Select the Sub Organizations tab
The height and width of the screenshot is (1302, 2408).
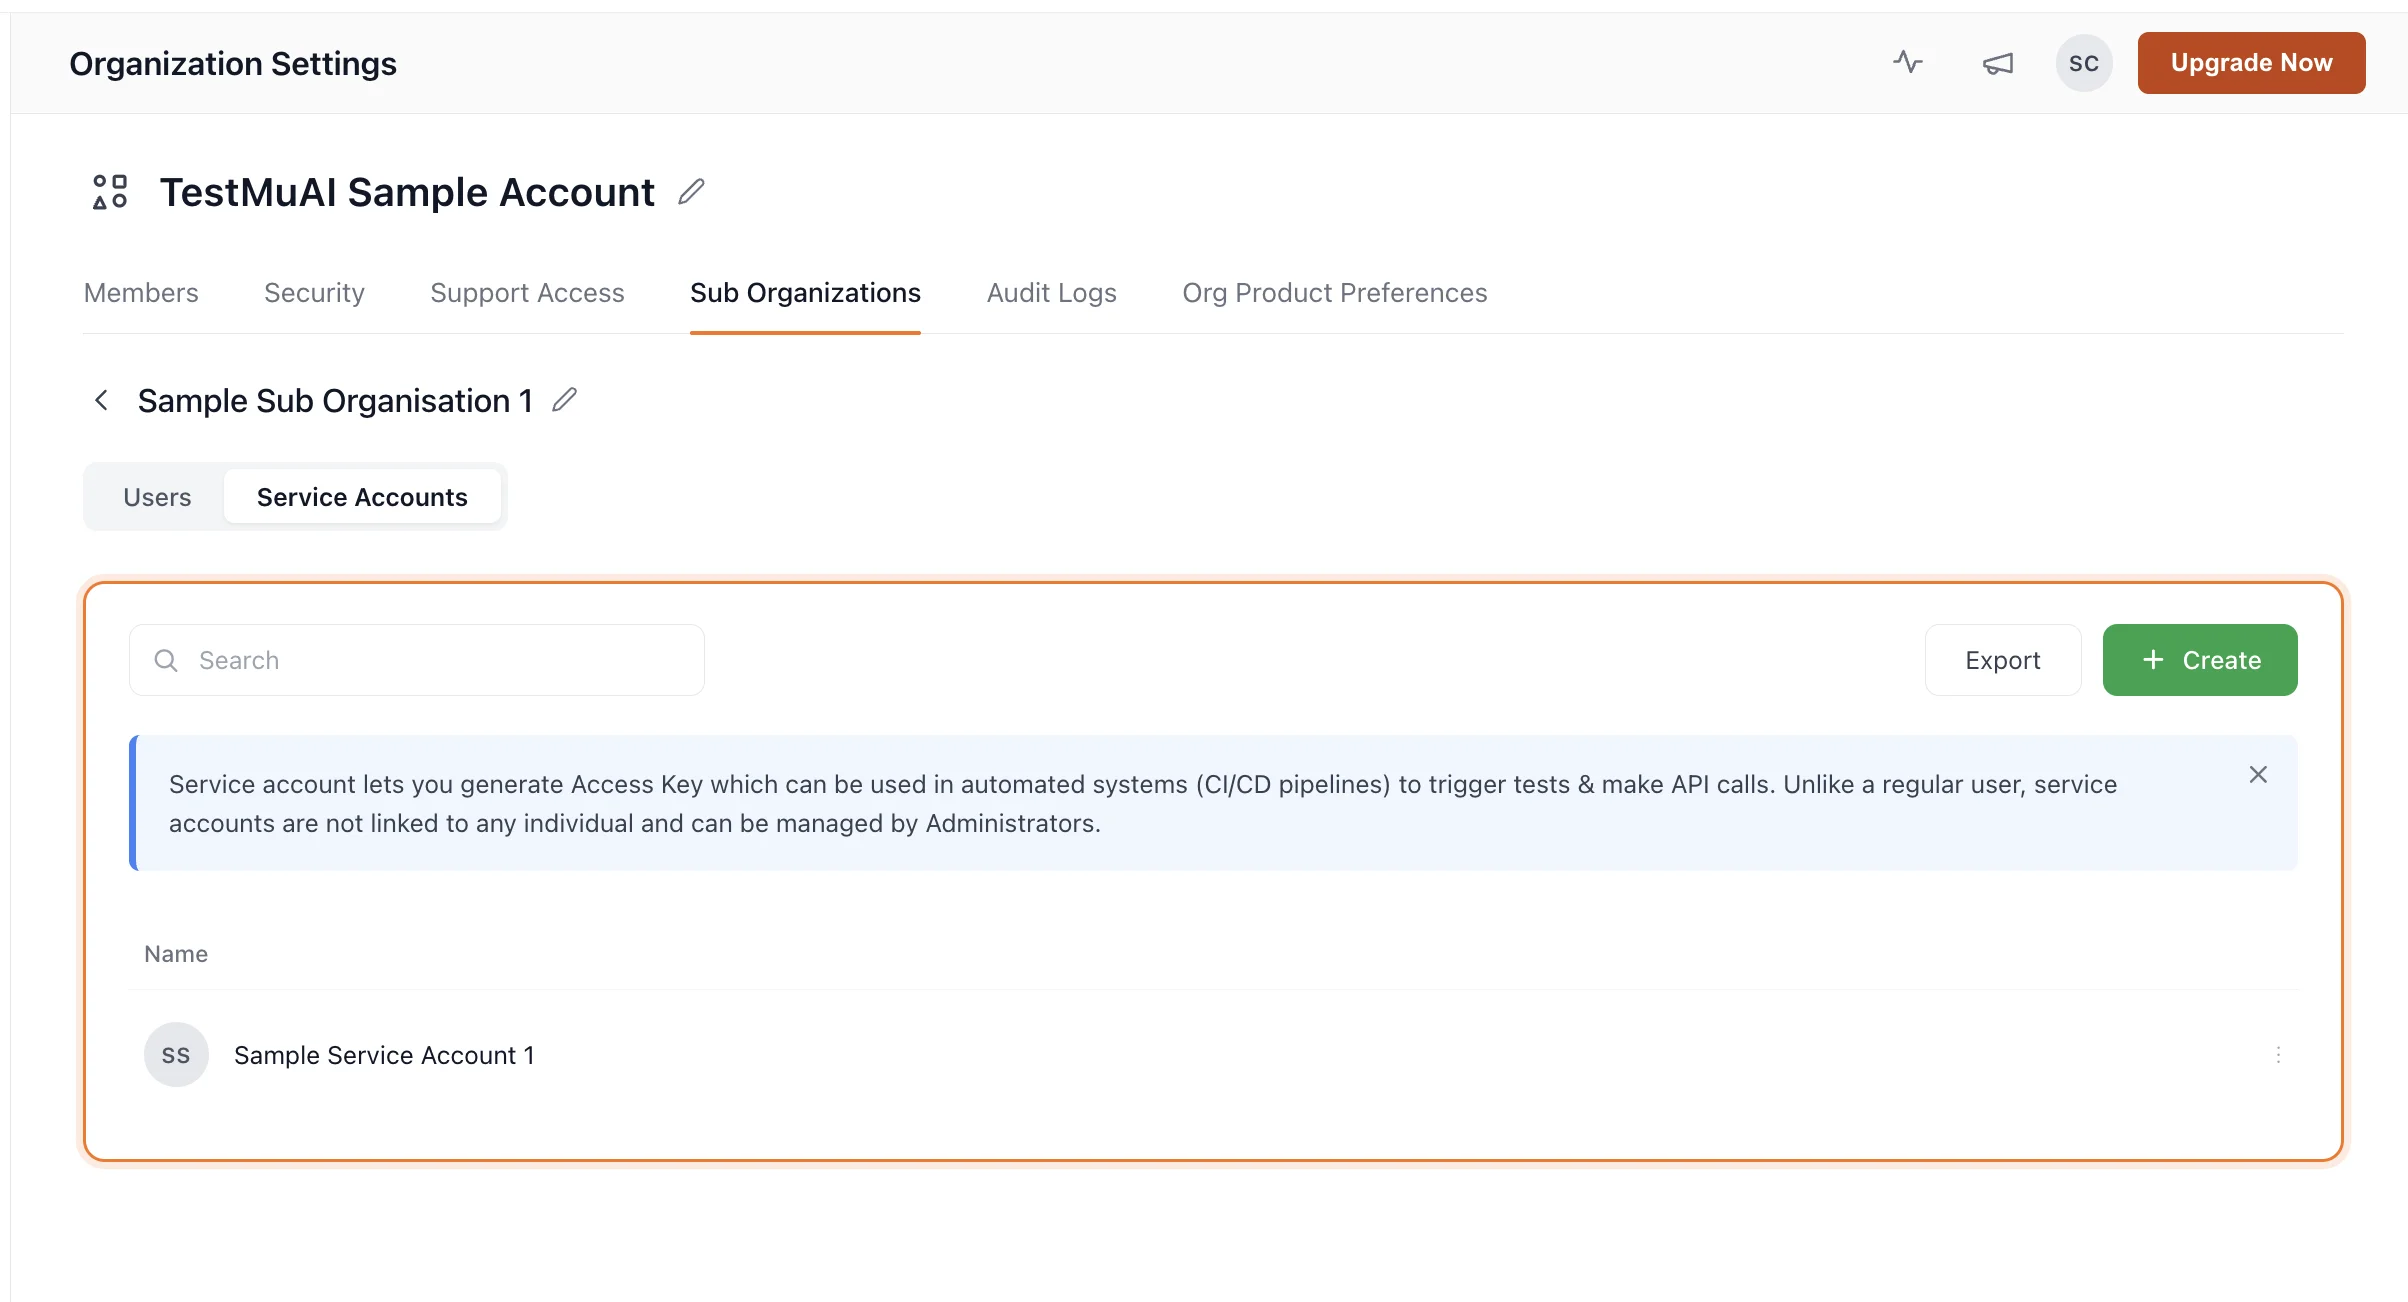[805, 293]
